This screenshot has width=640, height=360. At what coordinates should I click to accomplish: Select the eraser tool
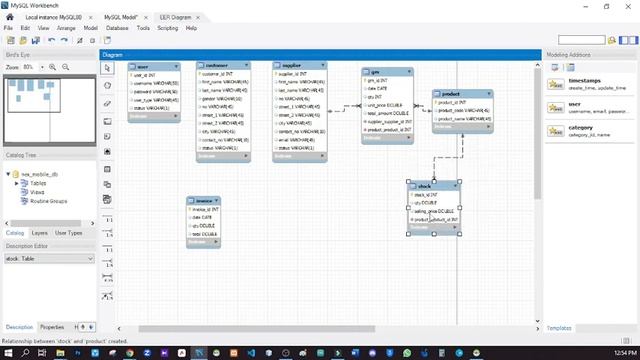107,103
